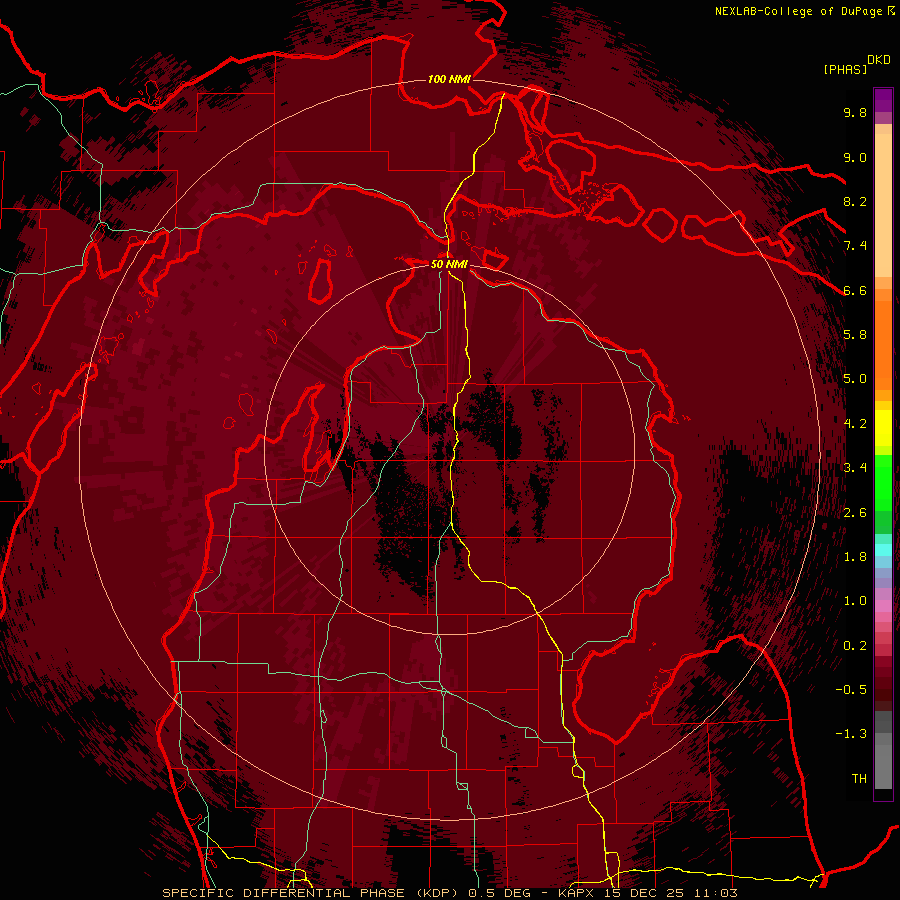Click the -0.5 legend value
Image resolution: width=900 pixels, height=900 pixels.
[851, 690]
